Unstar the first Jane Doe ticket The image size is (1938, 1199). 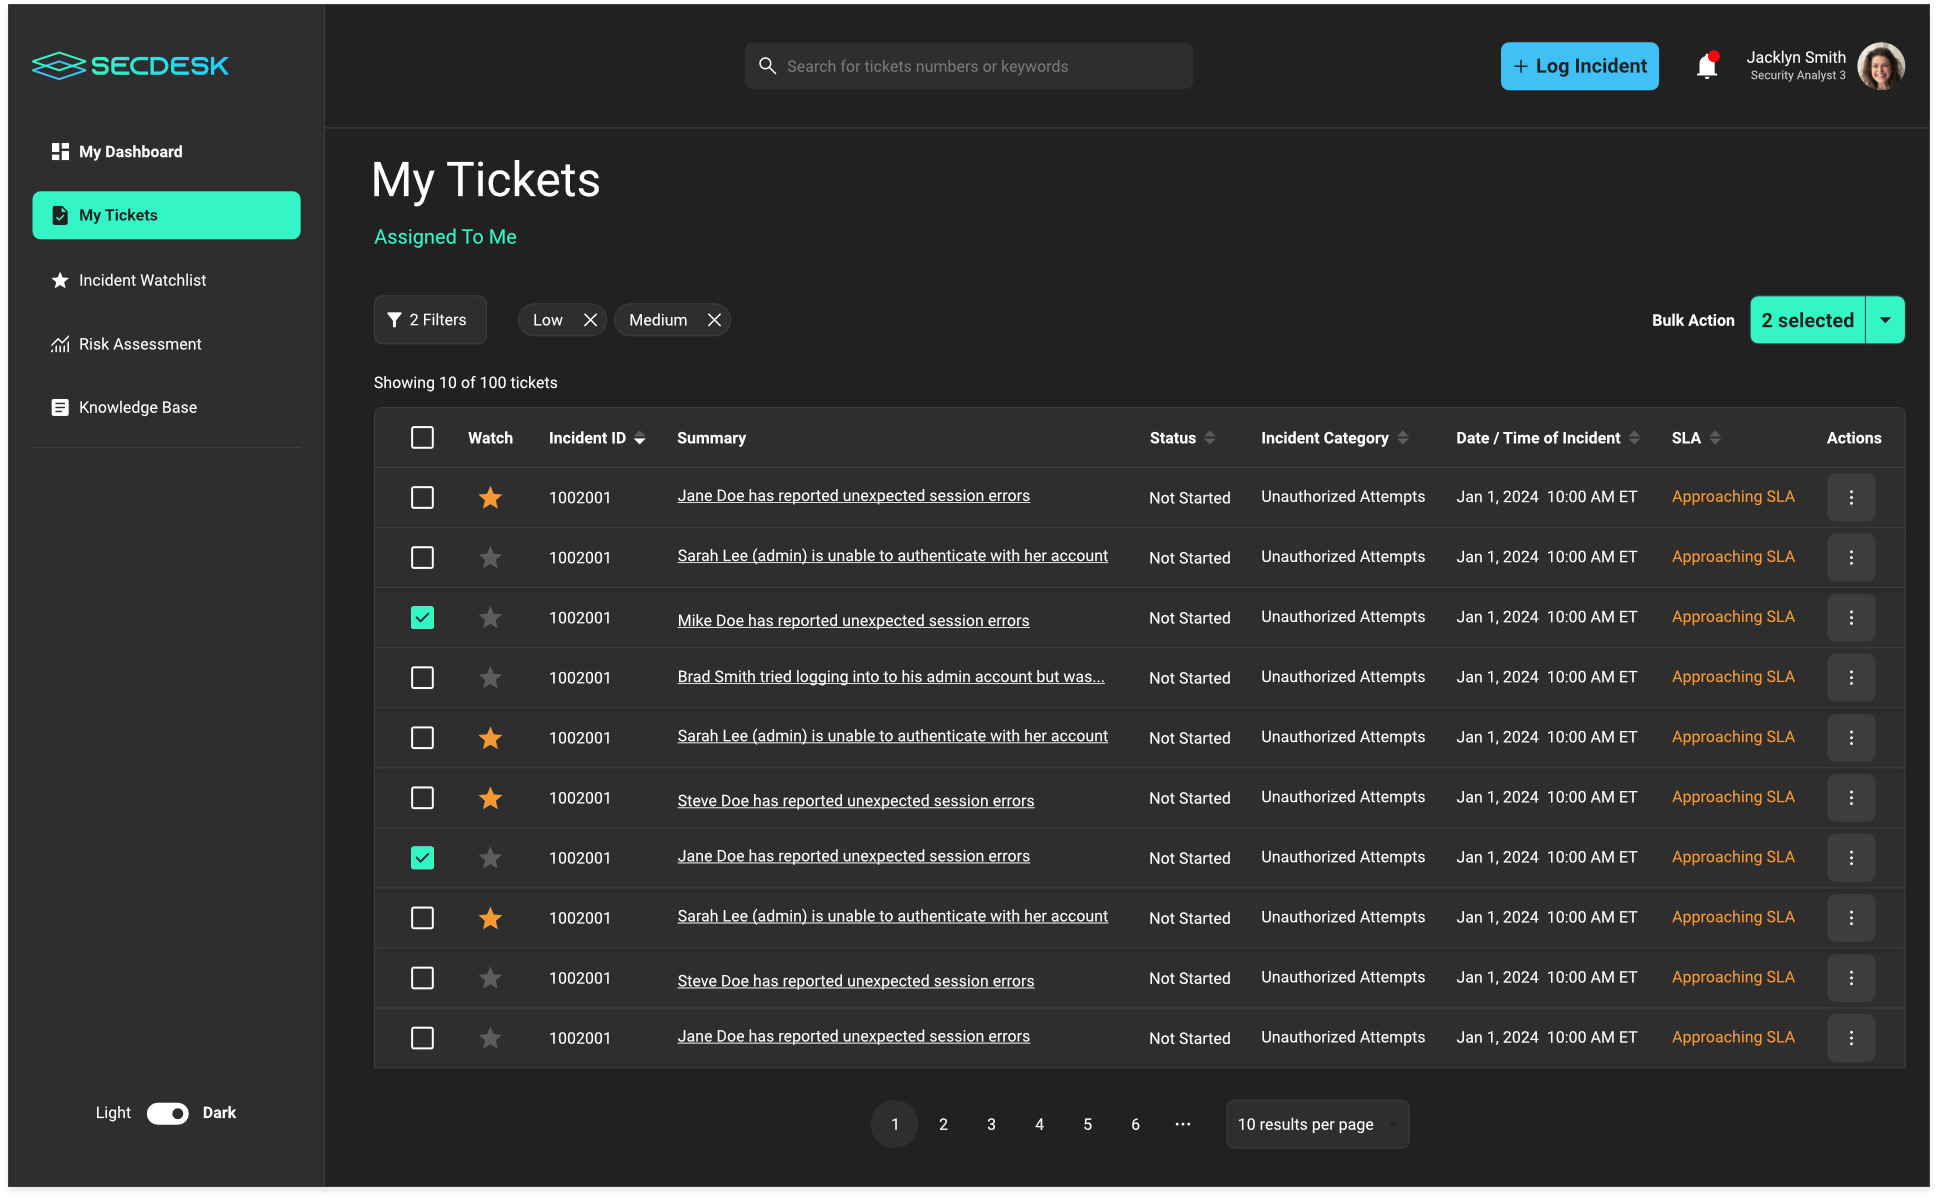490,498
